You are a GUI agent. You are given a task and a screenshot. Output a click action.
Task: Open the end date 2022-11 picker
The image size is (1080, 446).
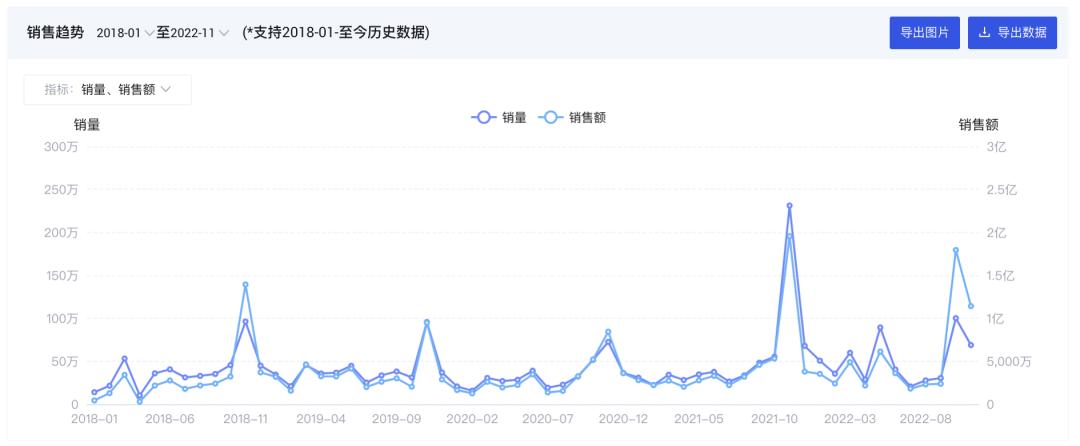tap(193, 33)
